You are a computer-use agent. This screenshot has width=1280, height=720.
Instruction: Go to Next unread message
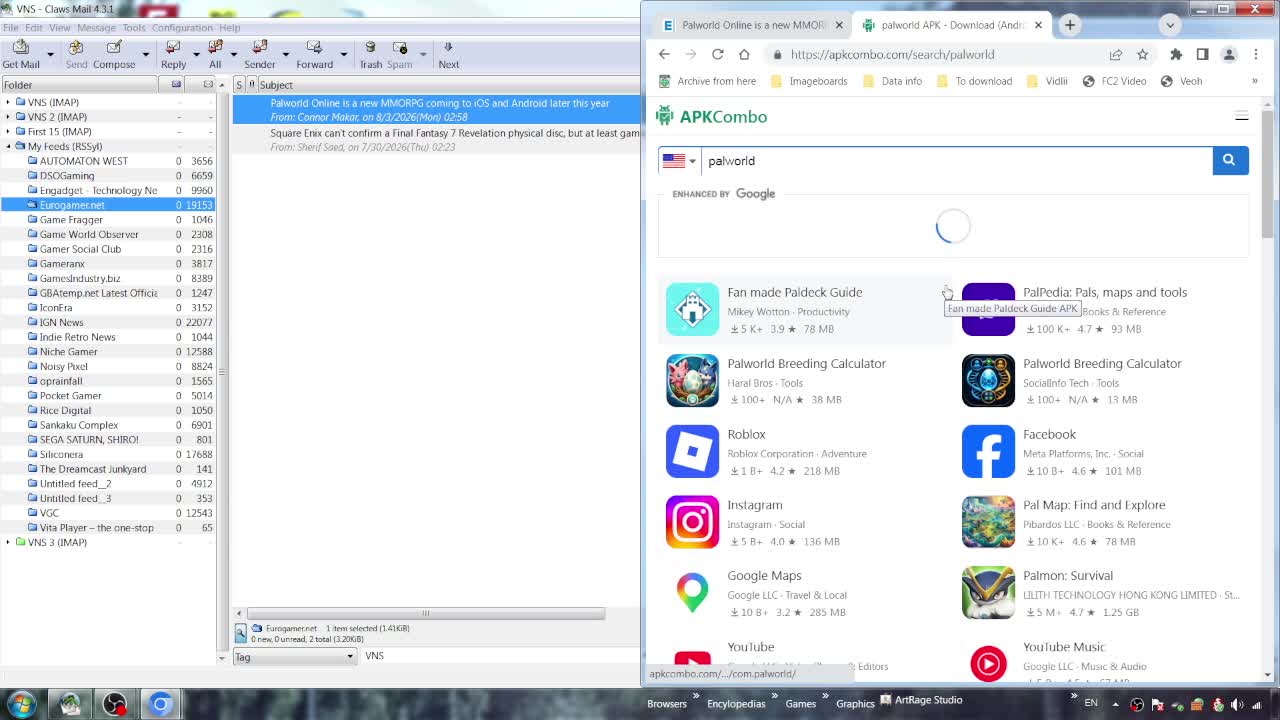[x=448, y=54]
